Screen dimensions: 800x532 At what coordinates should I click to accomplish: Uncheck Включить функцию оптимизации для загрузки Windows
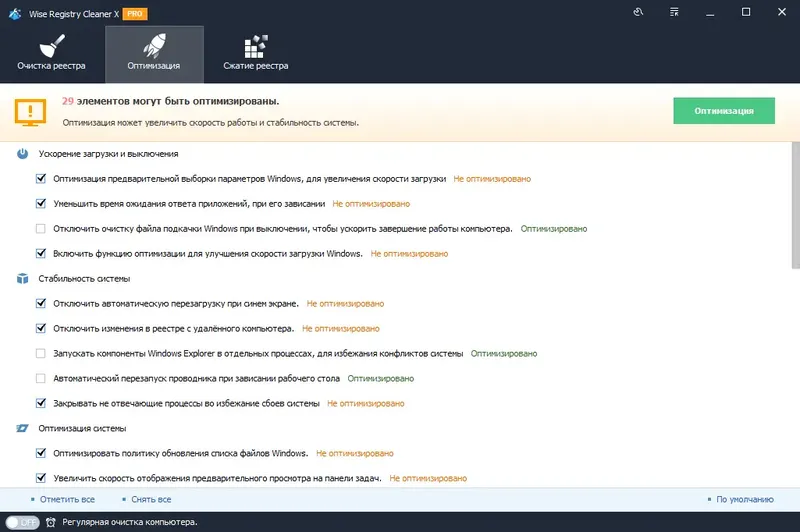[41, 254]
